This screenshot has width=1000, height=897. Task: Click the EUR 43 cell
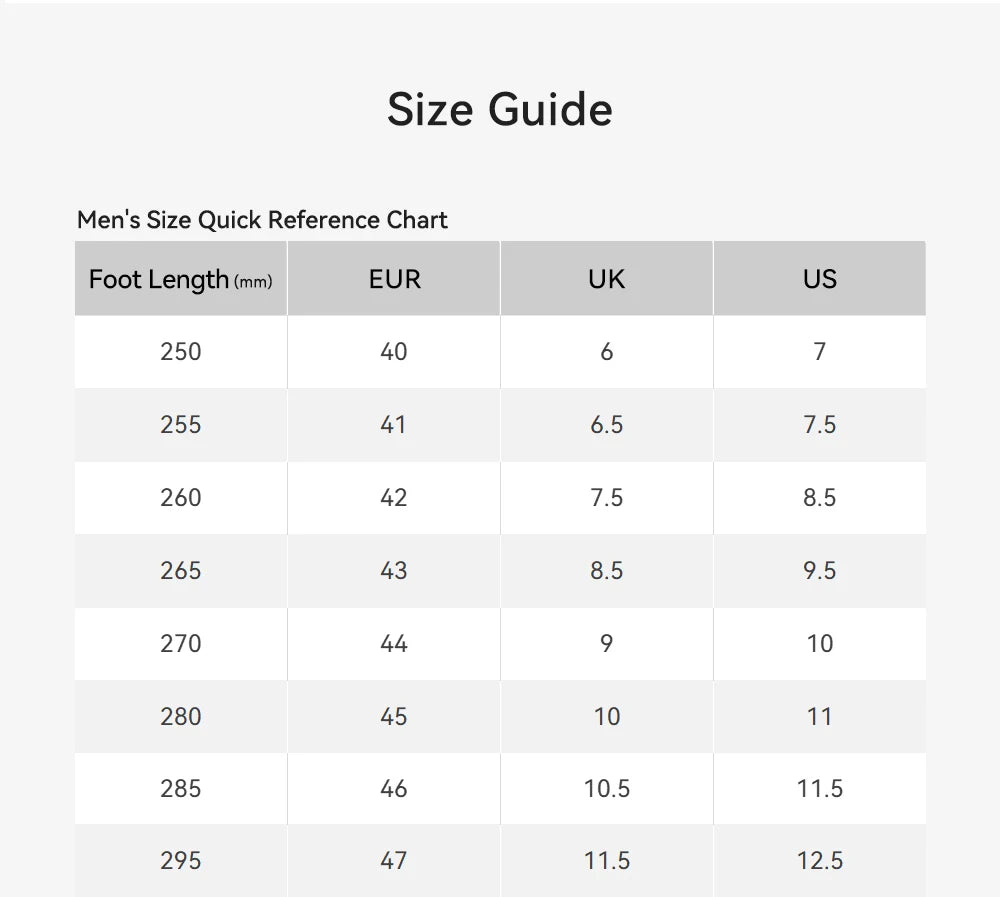(x=394, y=571)
